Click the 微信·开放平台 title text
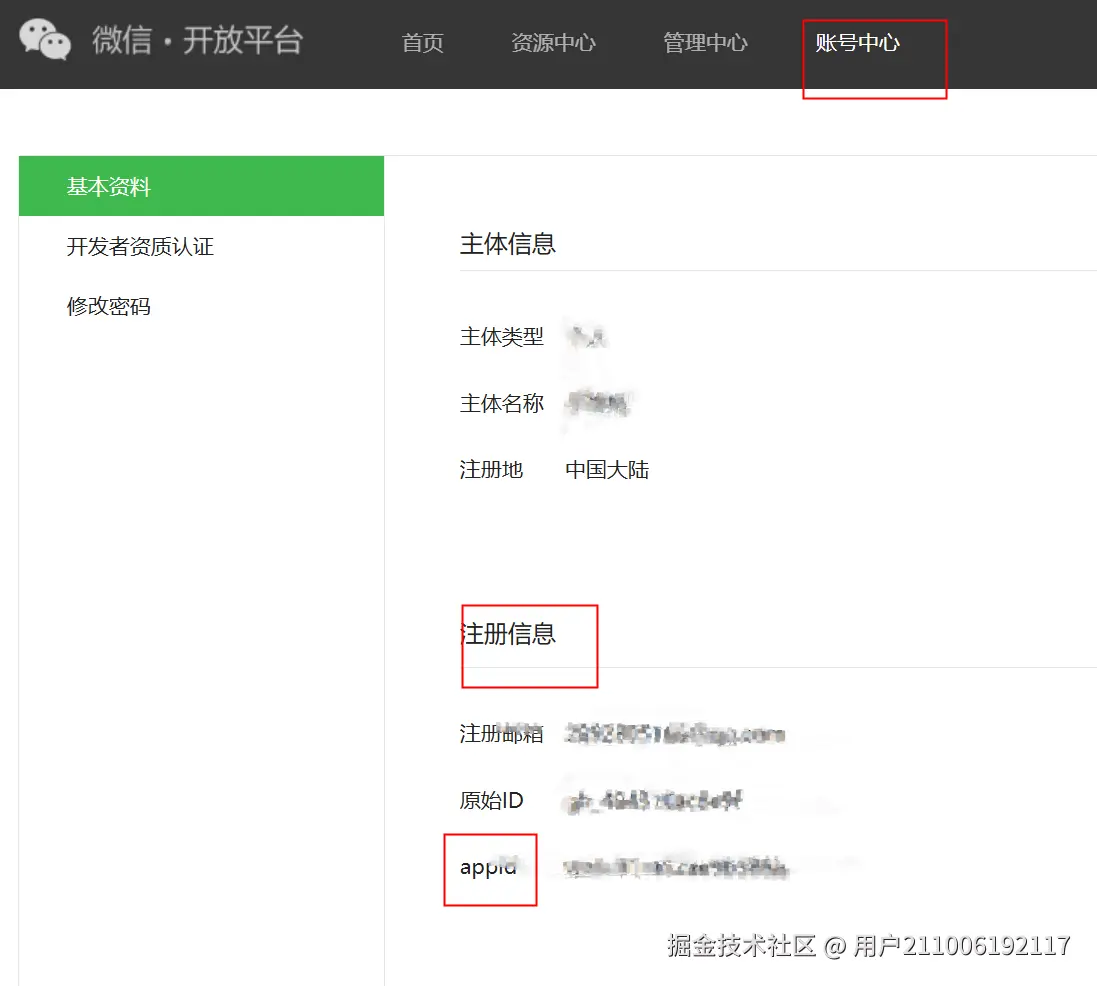 (x=197, y=40)
